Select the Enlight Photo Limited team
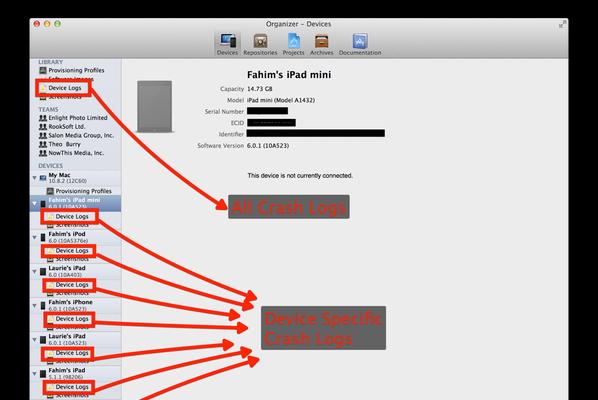Viewport: 598px width, 400px height. coord(73,118)
